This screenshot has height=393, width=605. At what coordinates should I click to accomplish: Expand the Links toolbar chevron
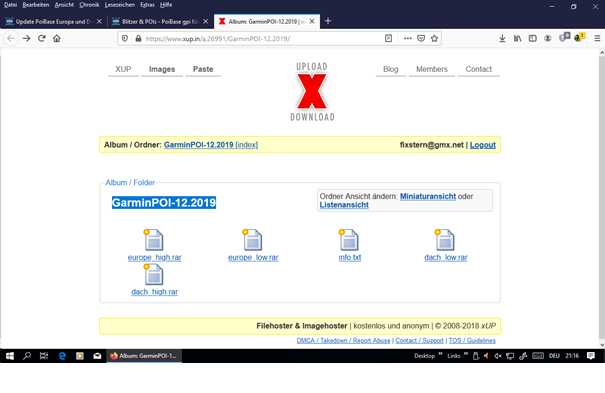466,354
